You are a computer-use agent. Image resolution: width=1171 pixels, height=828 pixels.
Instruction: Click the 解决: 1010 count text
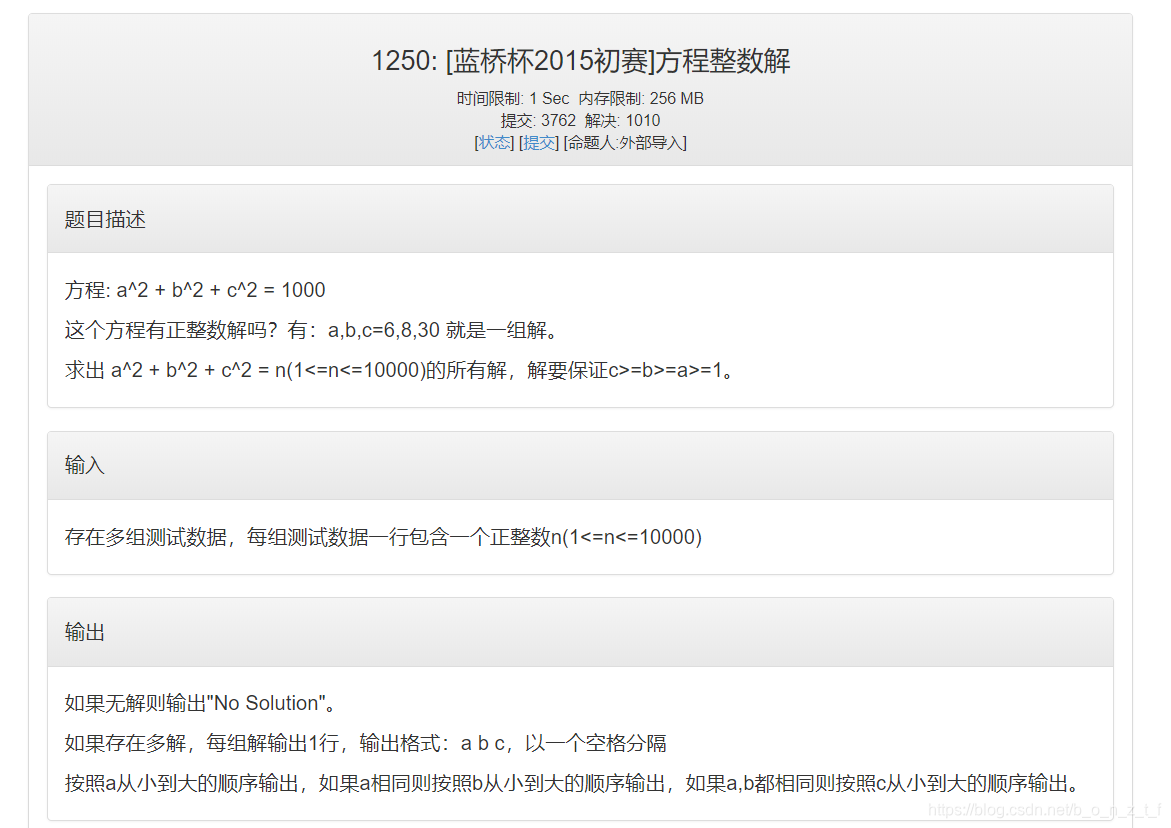[623, 120]
